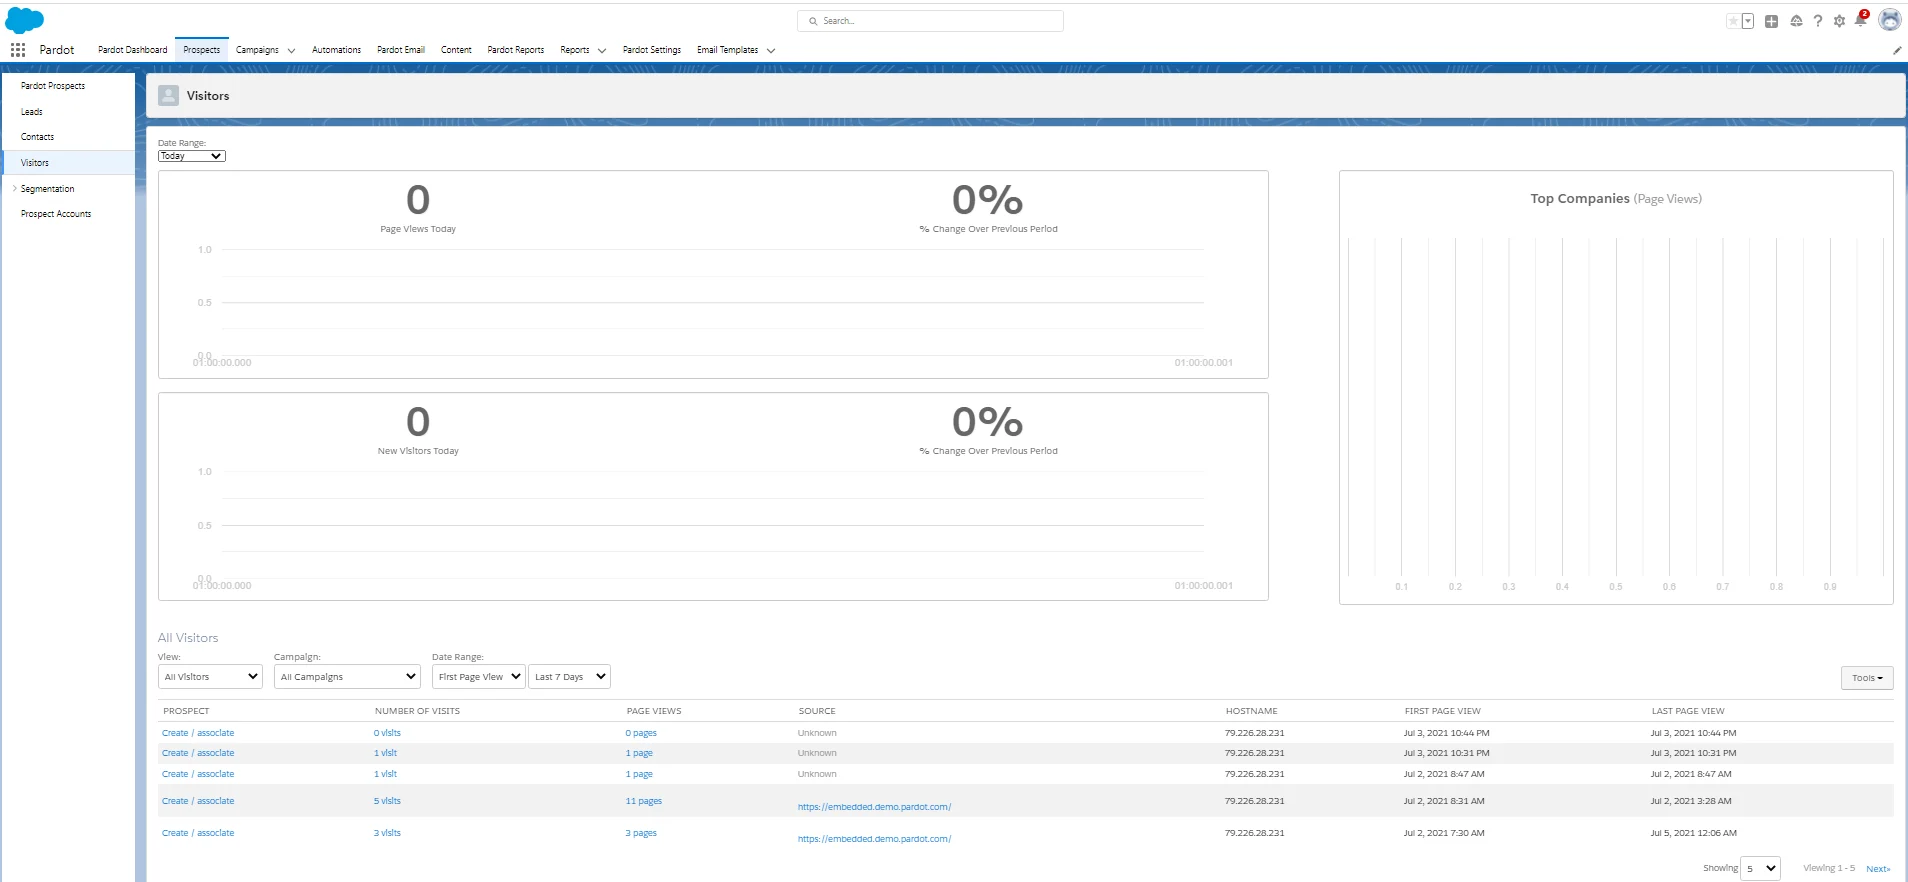Expand the Reports tab chevron
1908x882 pixels.
click(x=602, y=51)
